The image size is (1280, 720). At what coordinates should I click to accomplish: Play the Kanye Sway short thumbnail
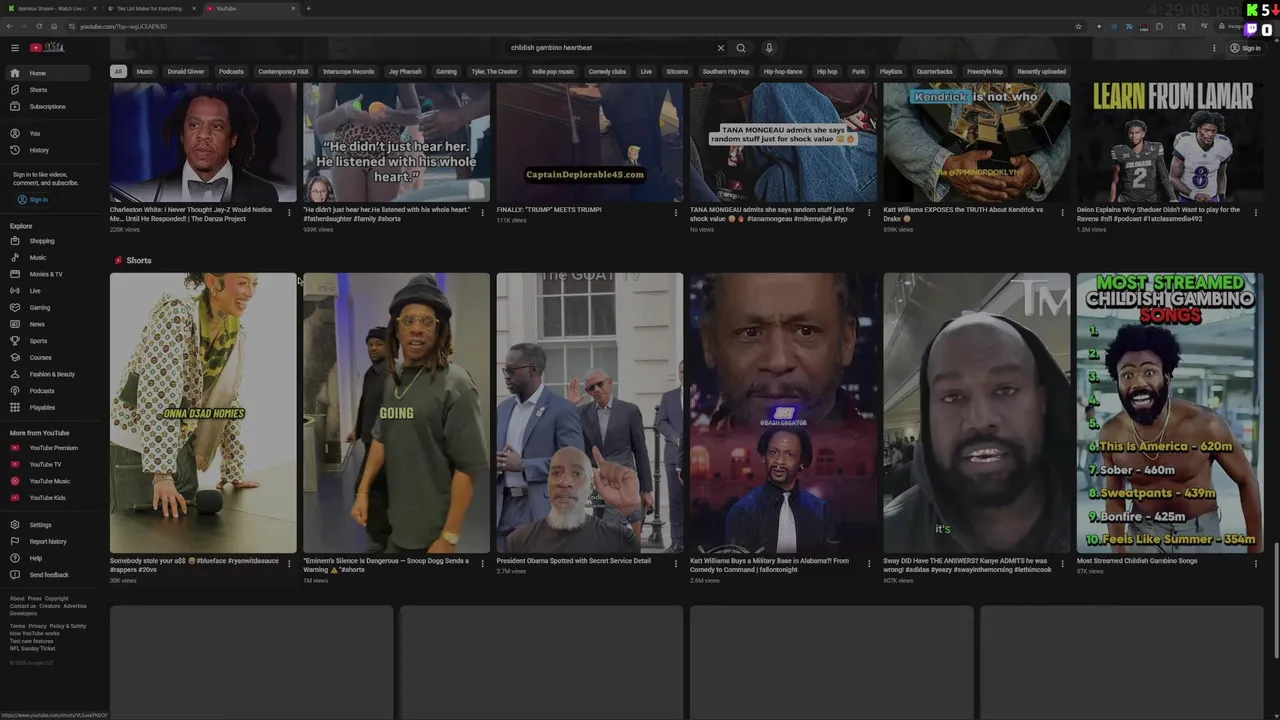976,413
